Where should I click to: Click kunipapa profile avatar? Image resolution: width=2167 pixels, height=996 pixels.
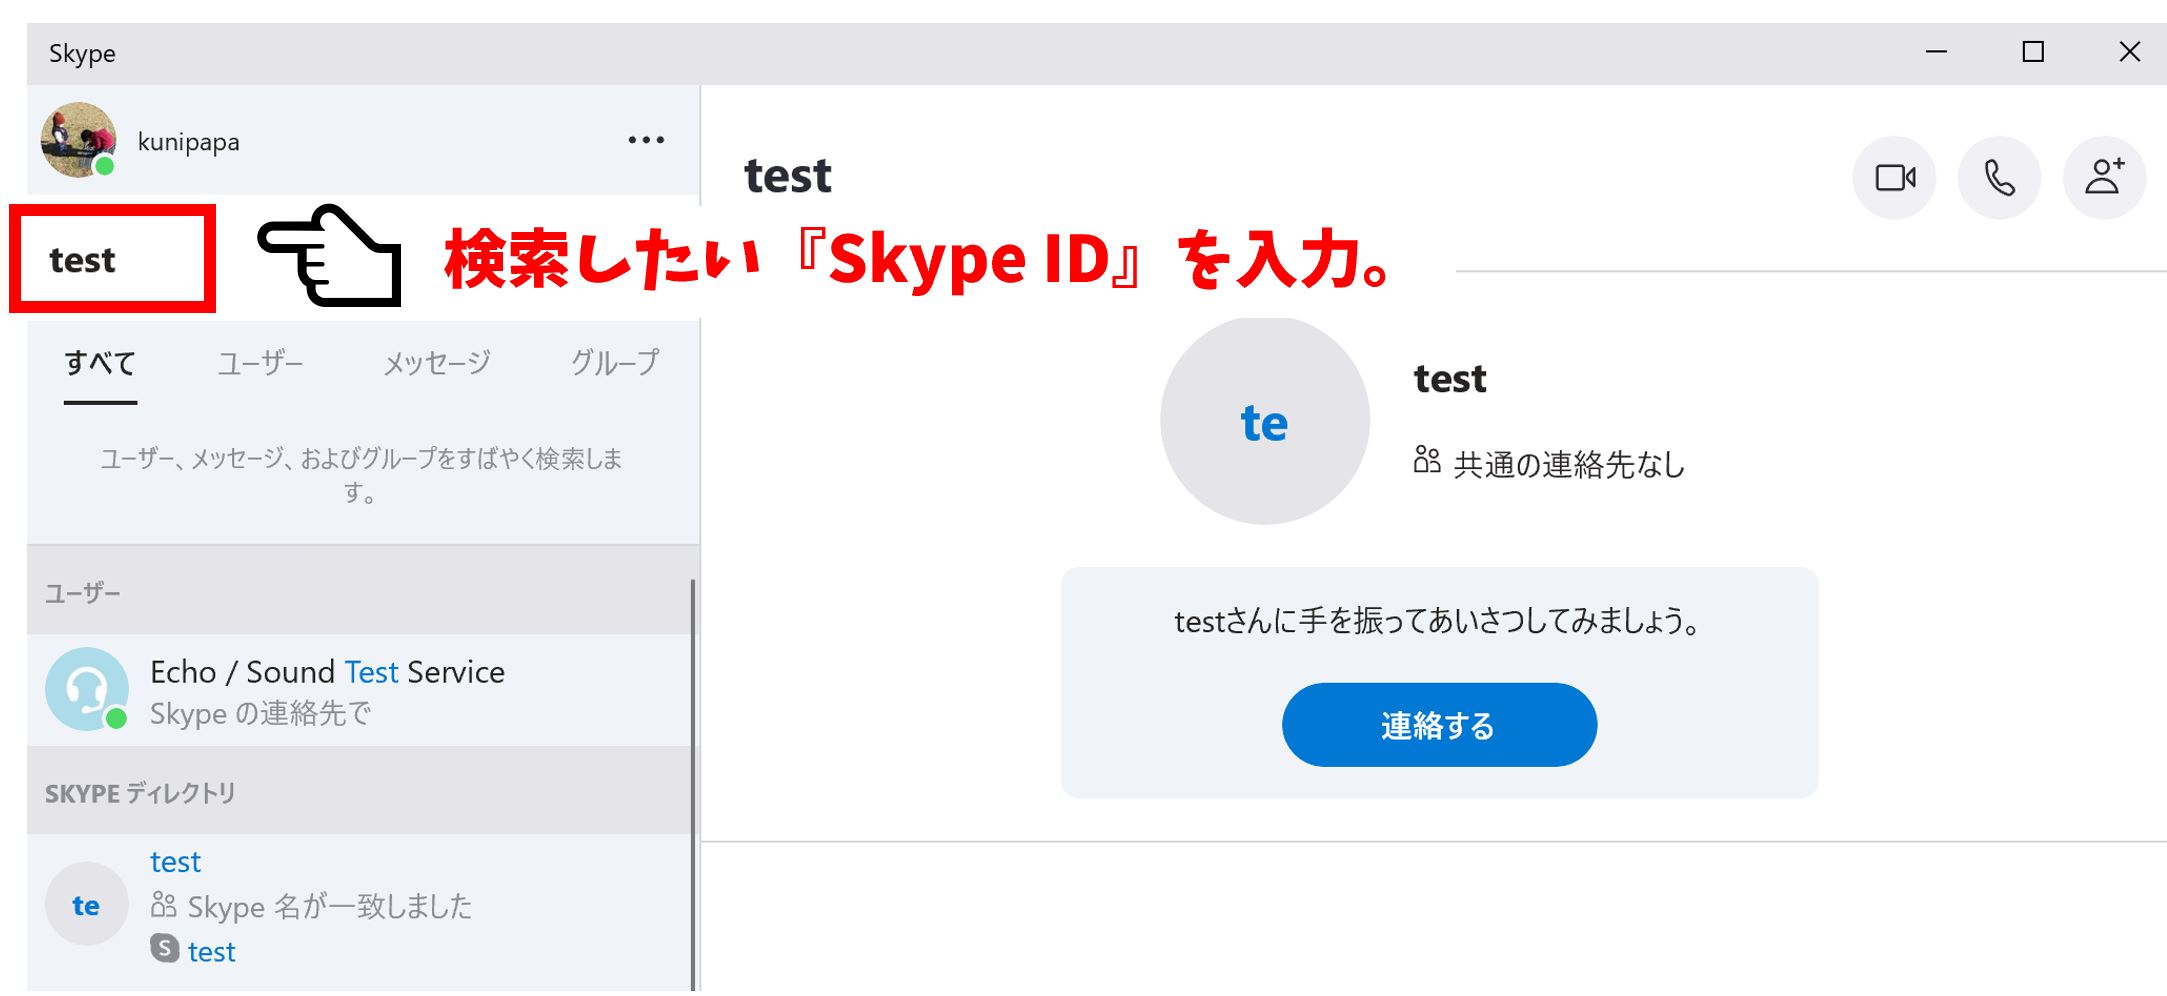pos(78,140)
